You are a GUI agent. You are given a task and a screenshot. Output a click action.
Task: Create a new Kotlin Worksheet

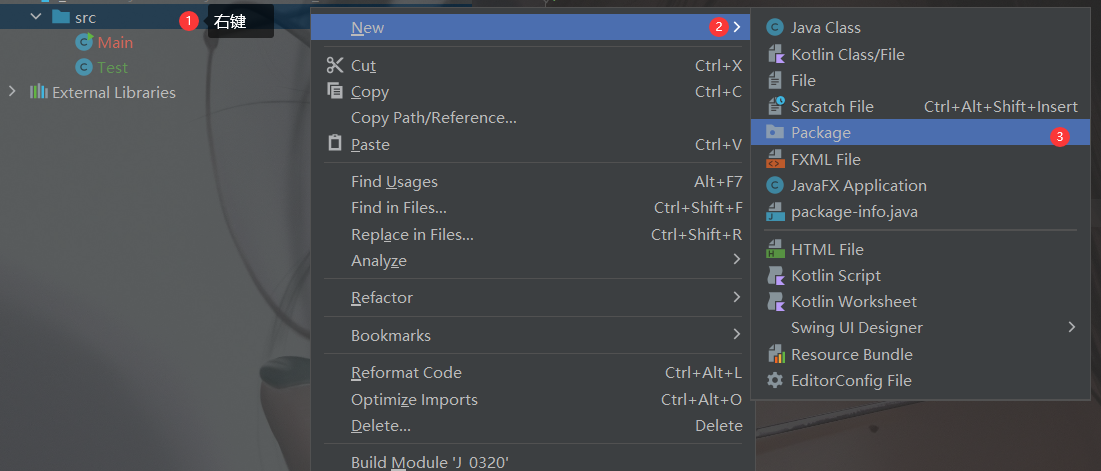(921, 301)
